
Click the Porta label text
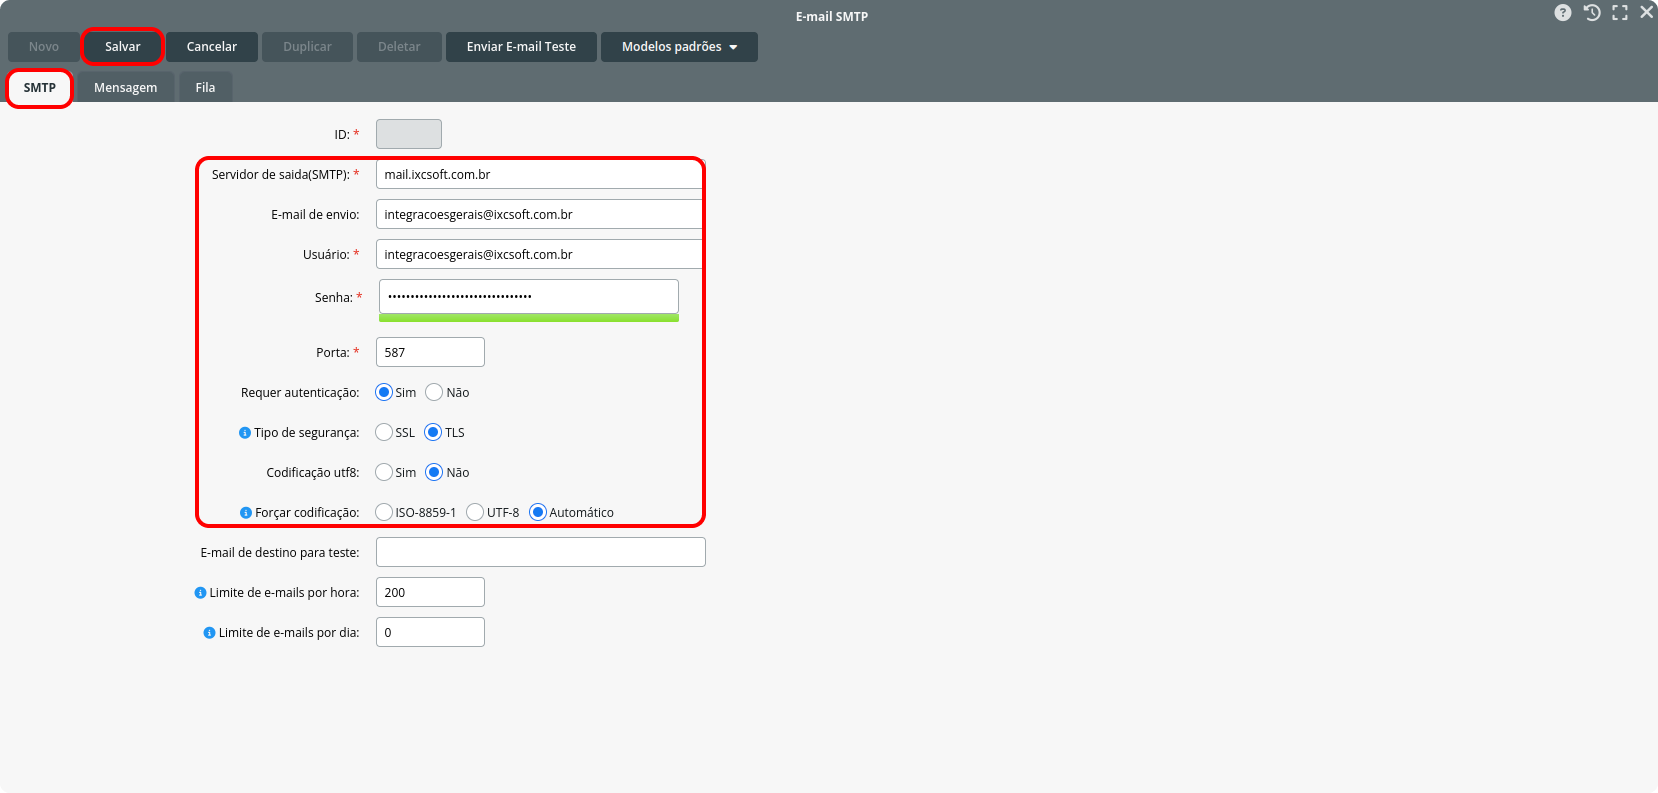[x=333, y=353]
